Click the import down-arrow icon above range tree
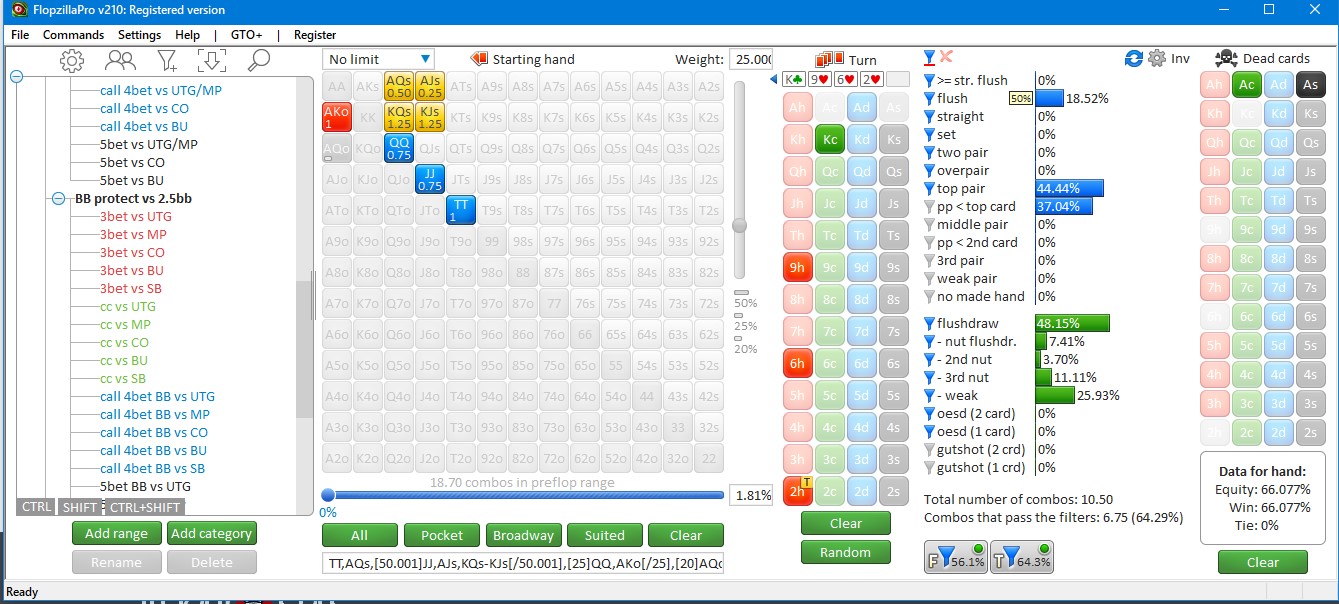 click(212, 61)
